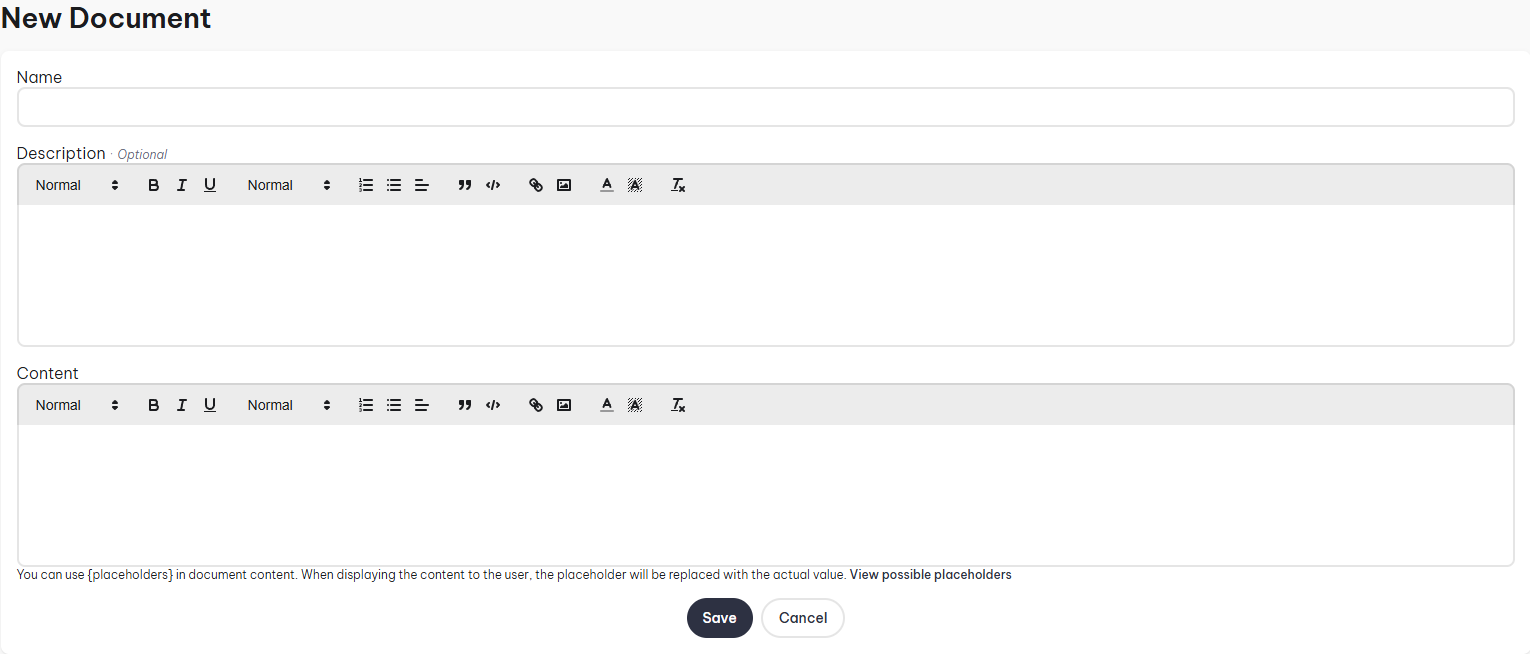Viewport: 1530px width, 654px height.
Task: Open text alignment options in Content toolbar
Action: 422,405
